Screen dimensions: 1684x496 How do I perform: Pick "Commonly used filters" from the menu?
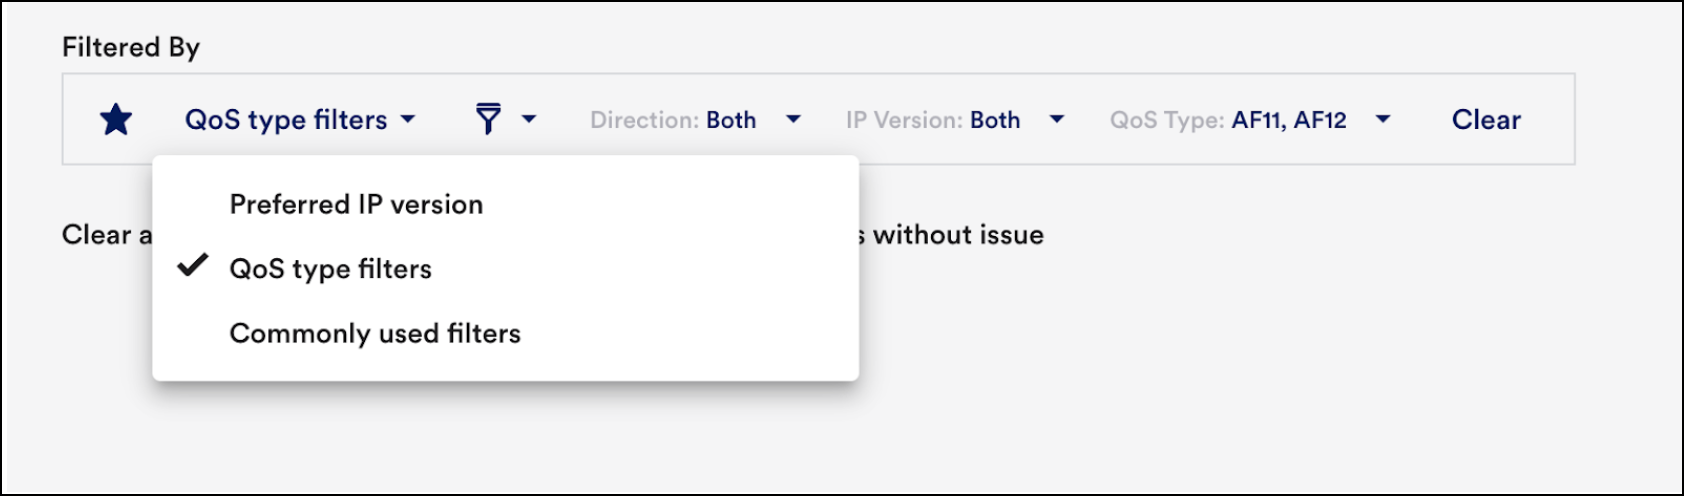click(375, 333)
